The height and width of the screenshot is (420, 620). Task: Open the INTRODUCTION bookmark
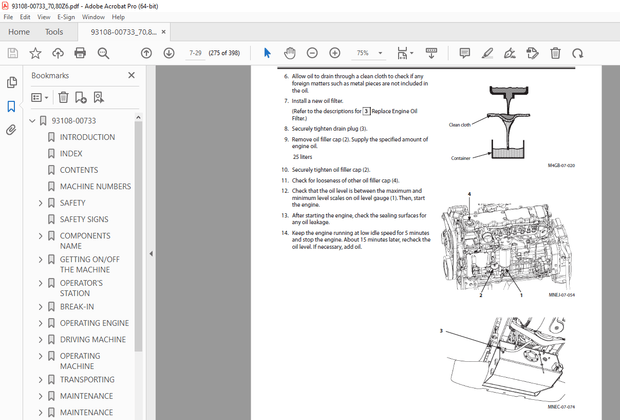click(87, 137)
